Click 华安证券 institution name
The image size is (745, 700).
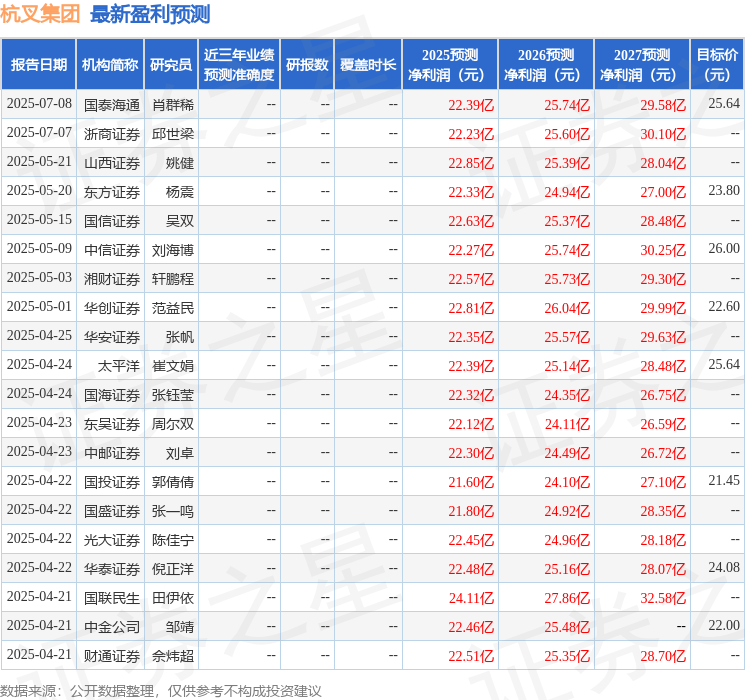112,337
